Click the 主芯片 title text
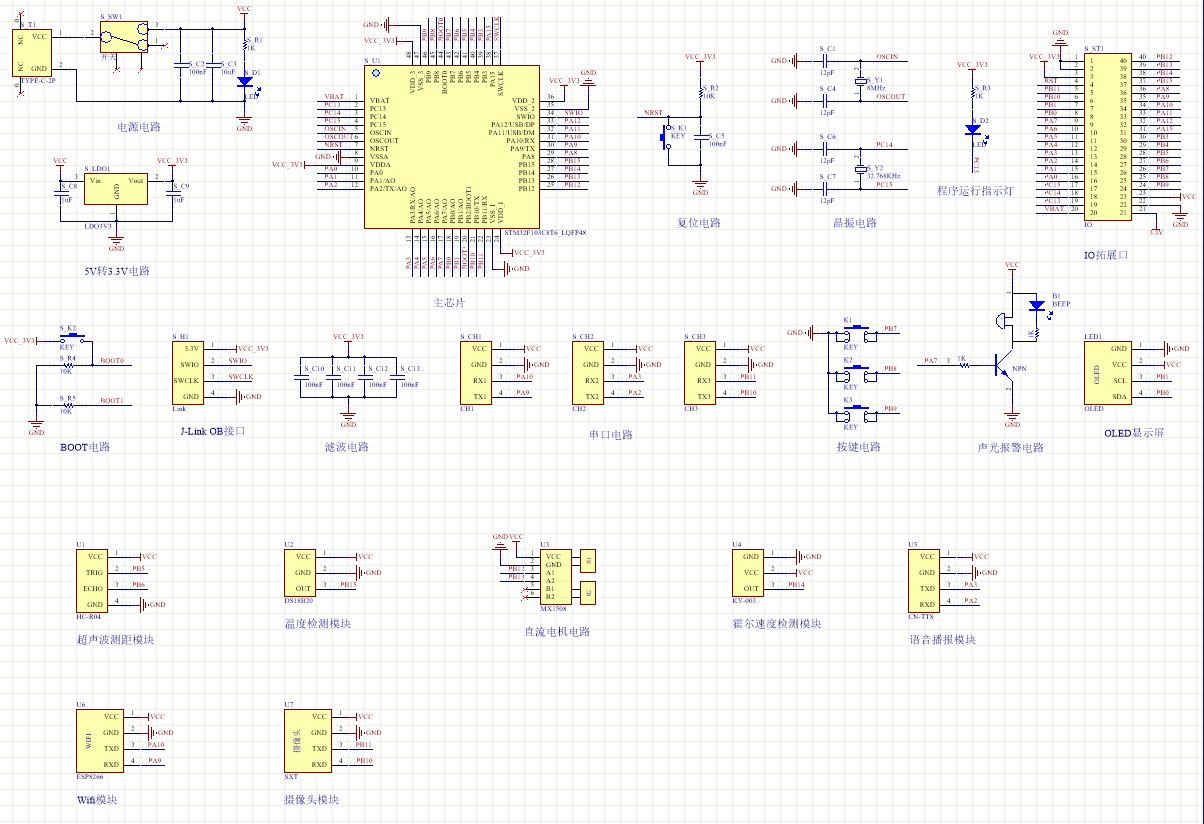 click(449, 302)
